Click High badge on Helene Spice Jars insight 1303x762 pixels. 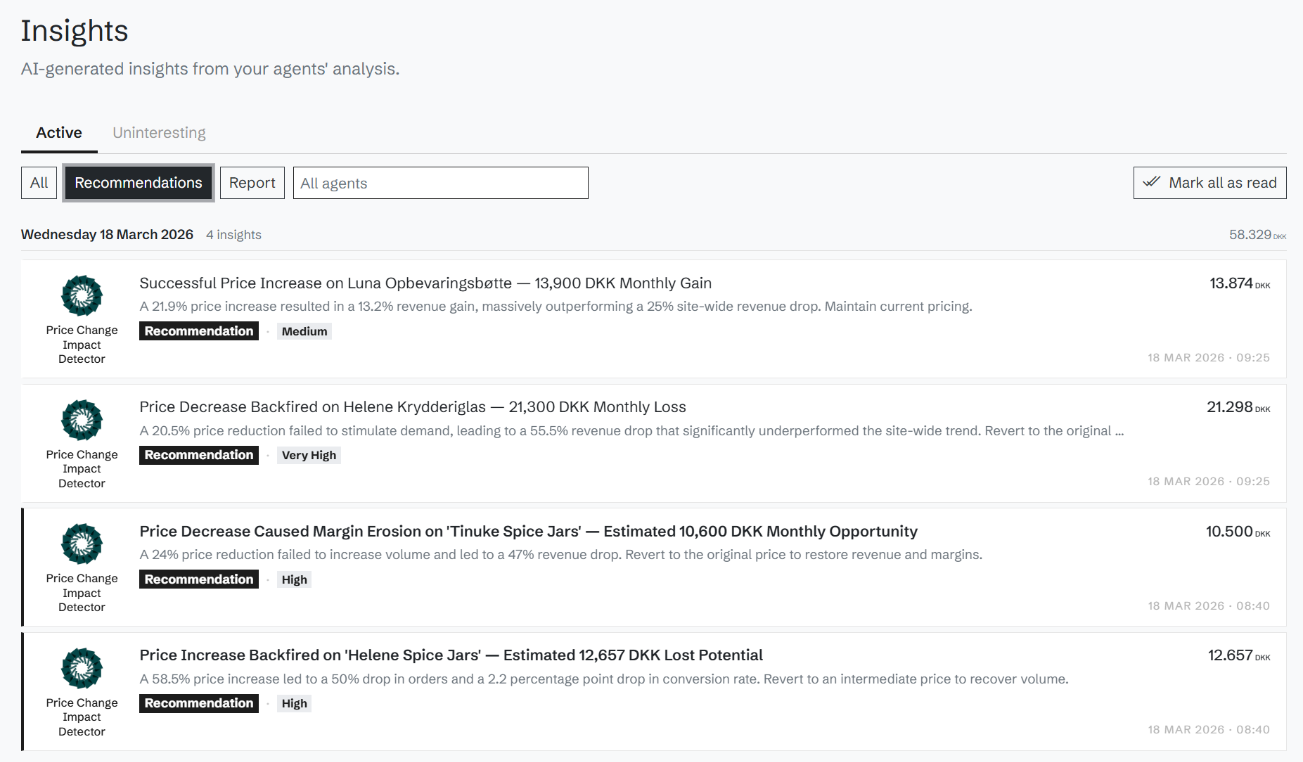(295, 703)
